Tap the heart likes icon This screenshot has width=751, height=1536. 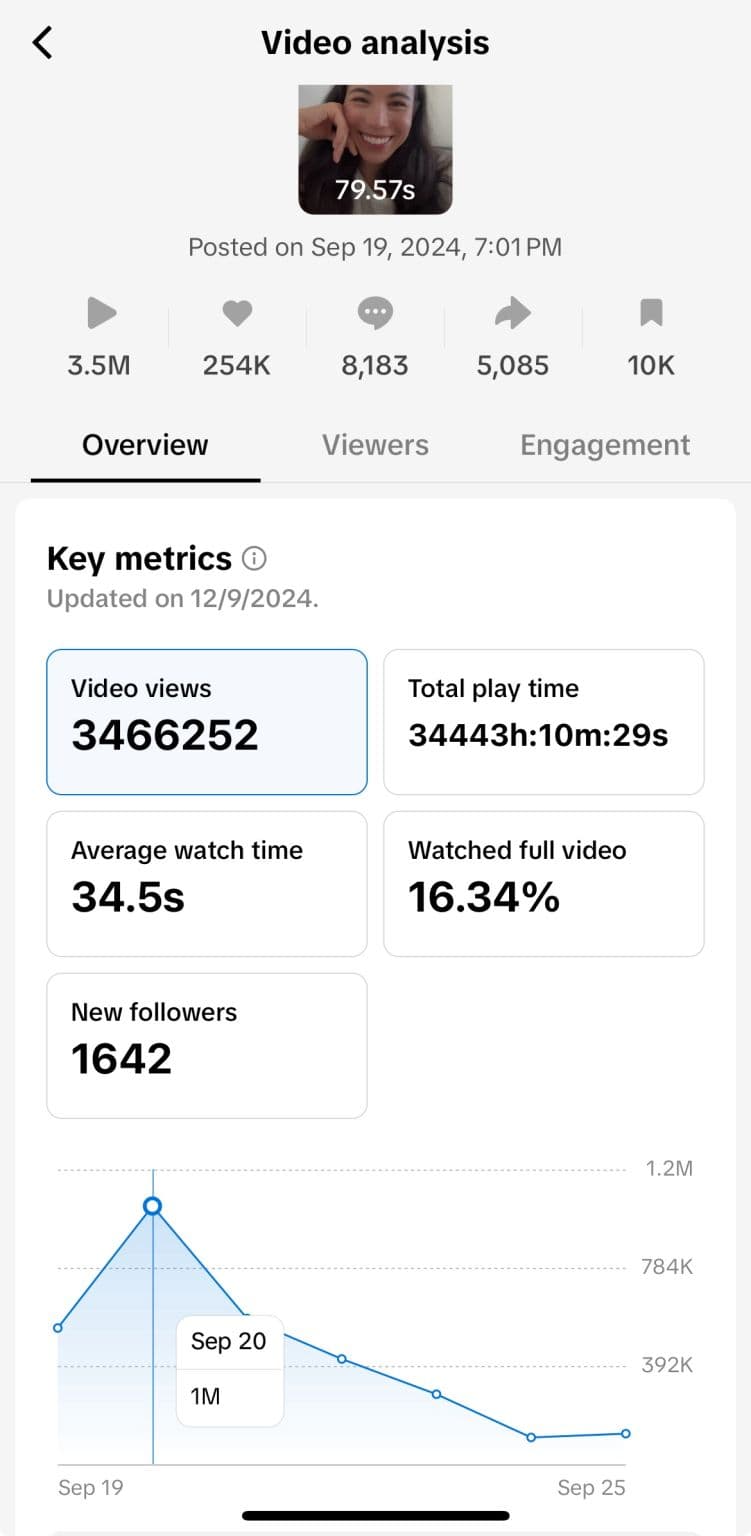pos(237,314)
